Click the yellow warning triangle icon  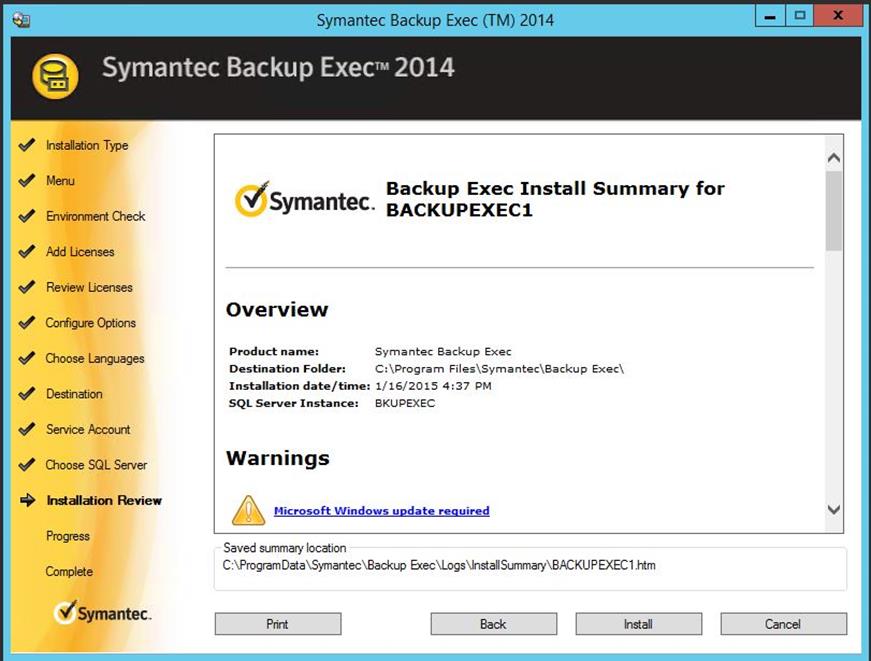click(248, 510)
